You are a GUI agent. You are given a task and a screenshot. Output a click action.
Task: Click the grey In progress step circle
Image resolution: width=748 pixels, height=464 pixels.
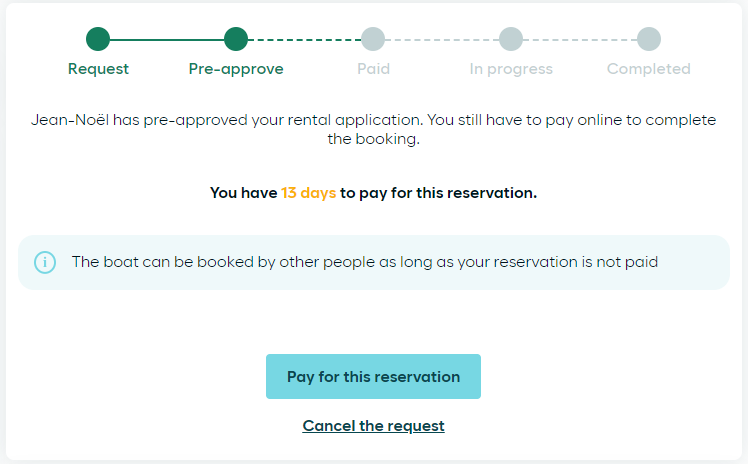[x=511, y=39]
